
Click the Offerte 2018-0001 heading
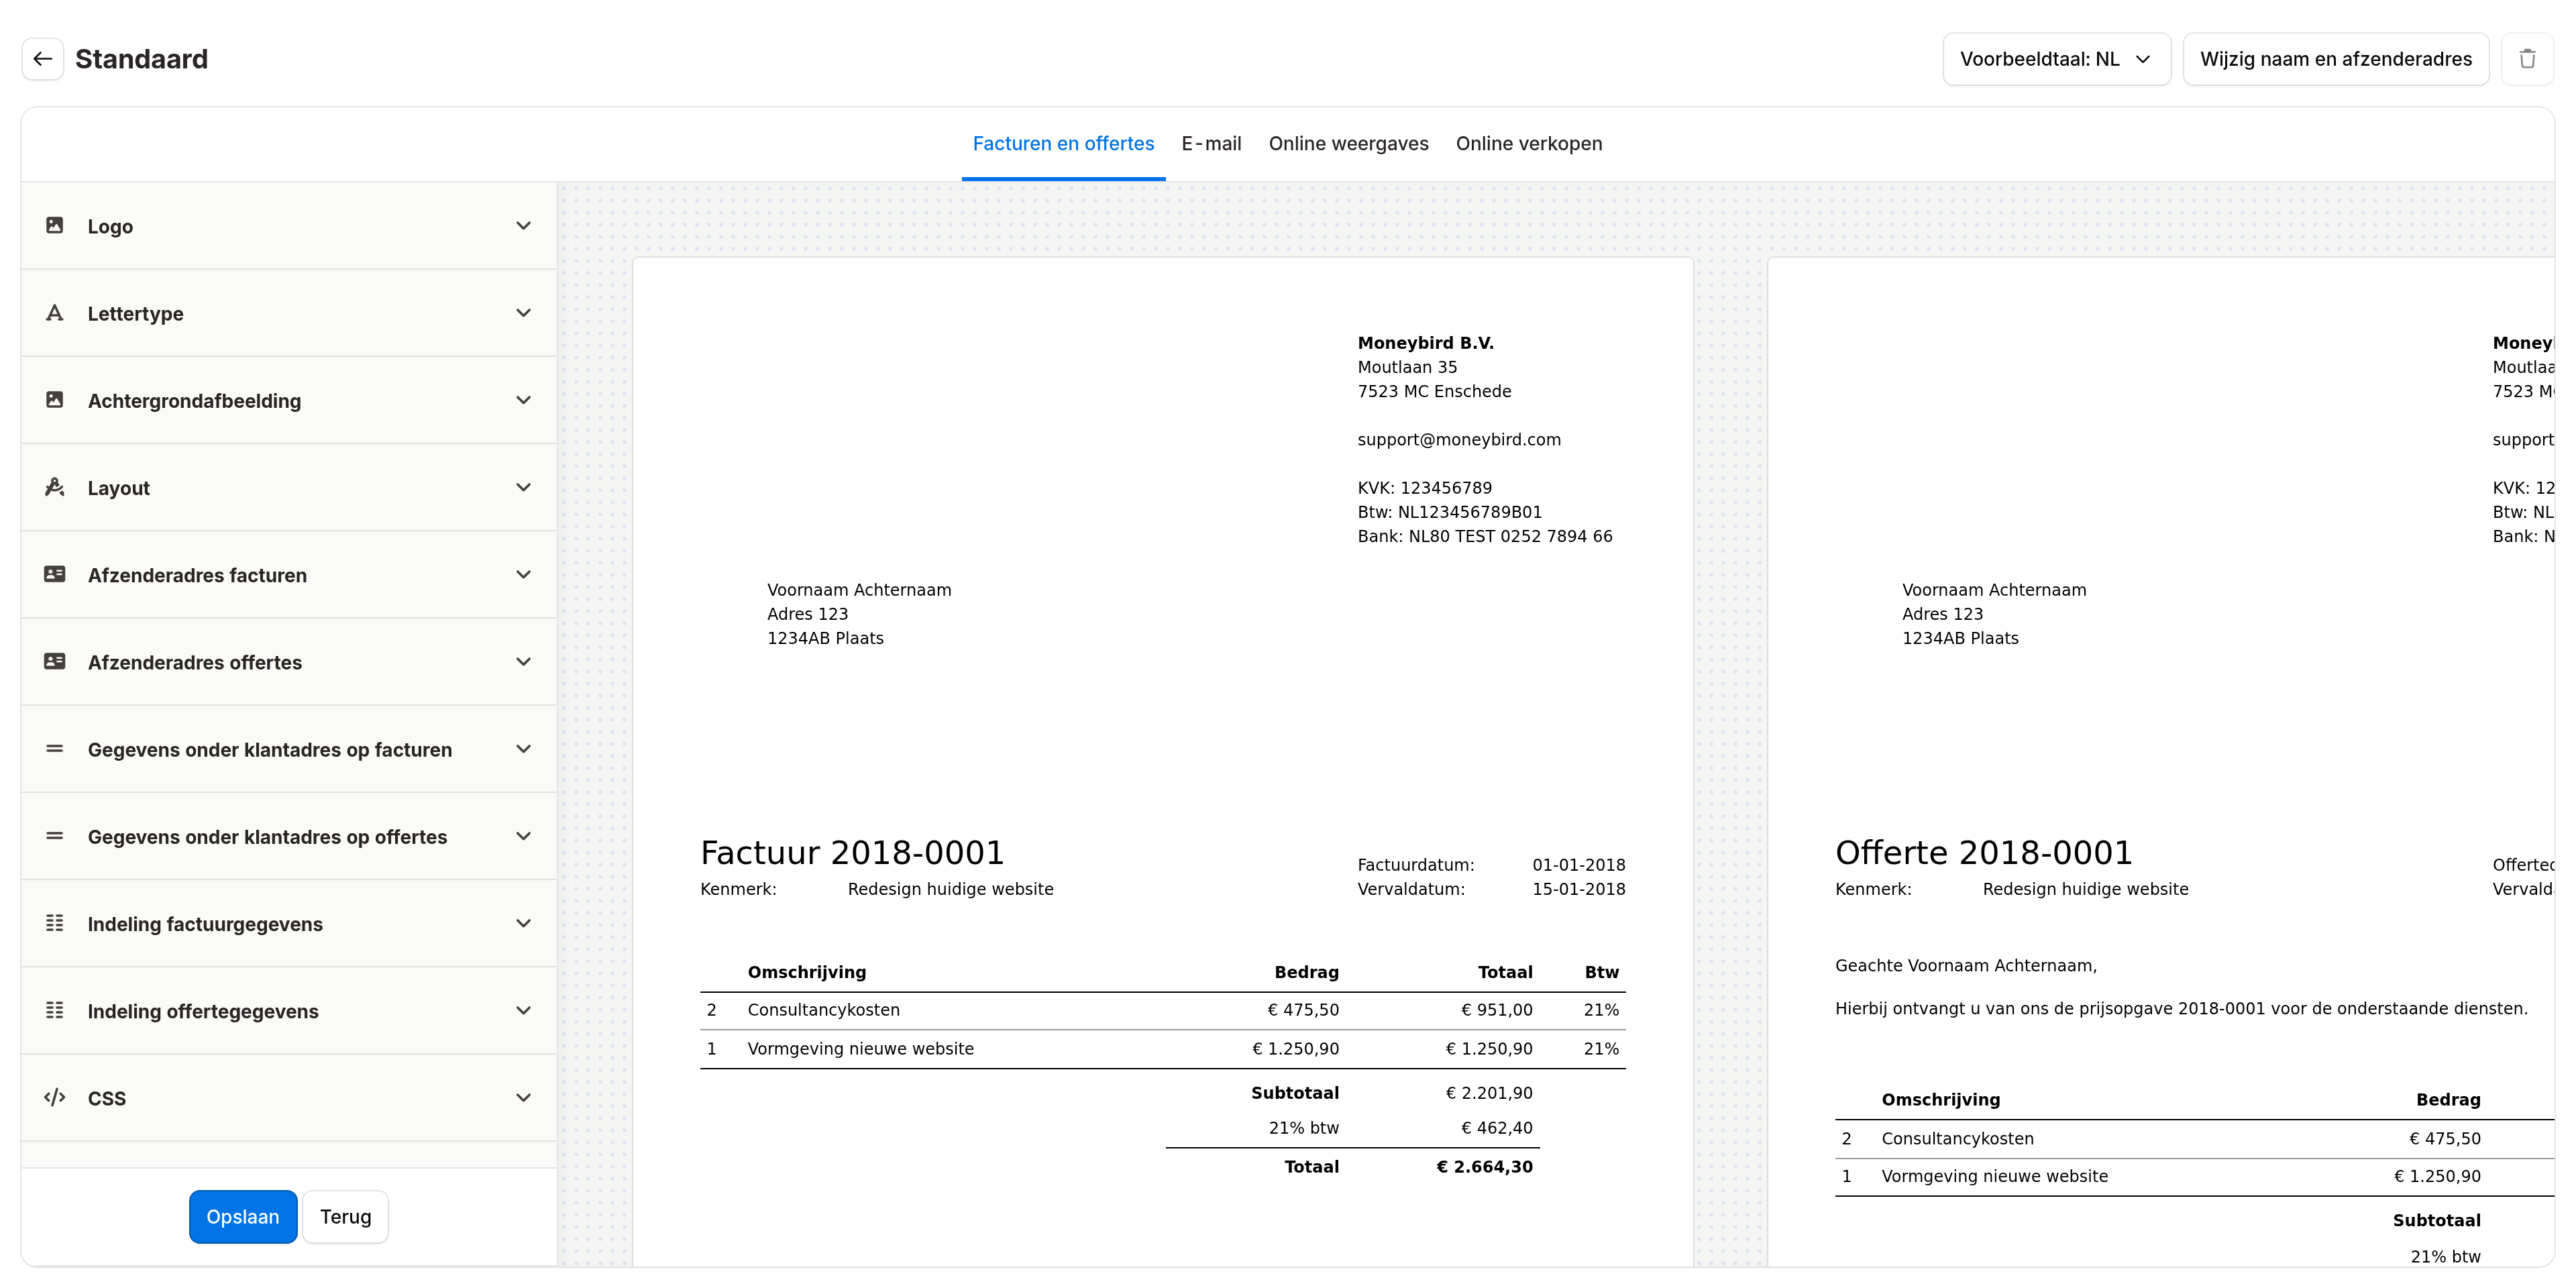point(1984,852)
